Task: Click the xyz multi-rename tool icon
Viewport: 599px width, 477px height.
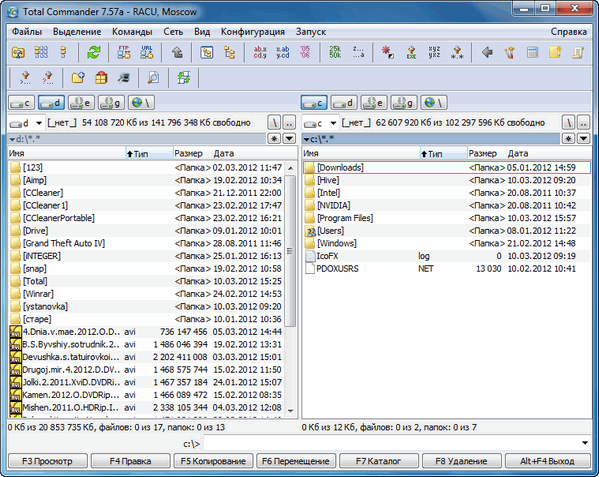Action: click(434, 52)
